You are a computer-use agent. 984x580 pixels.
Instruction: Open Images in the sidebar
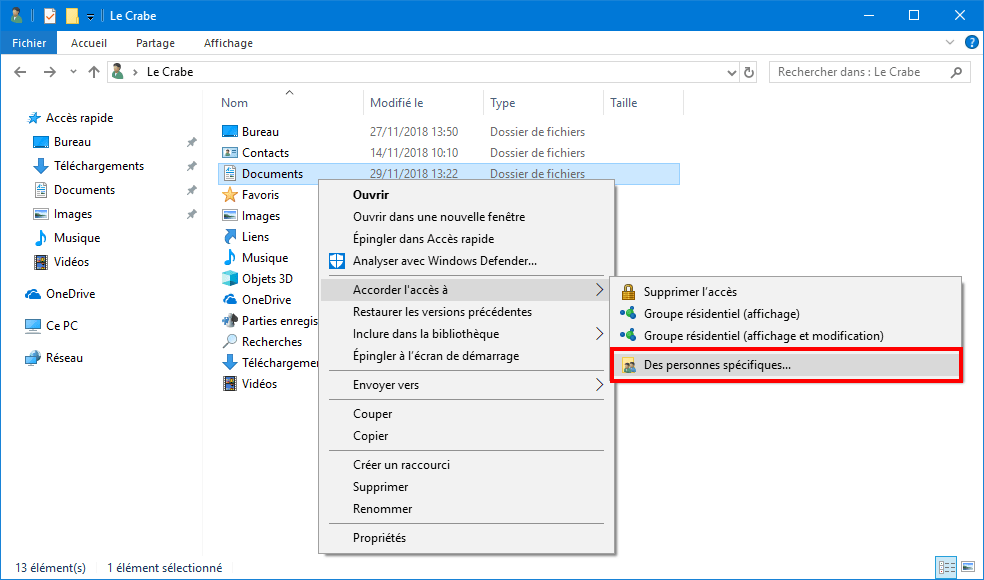(x=73, y=214)
